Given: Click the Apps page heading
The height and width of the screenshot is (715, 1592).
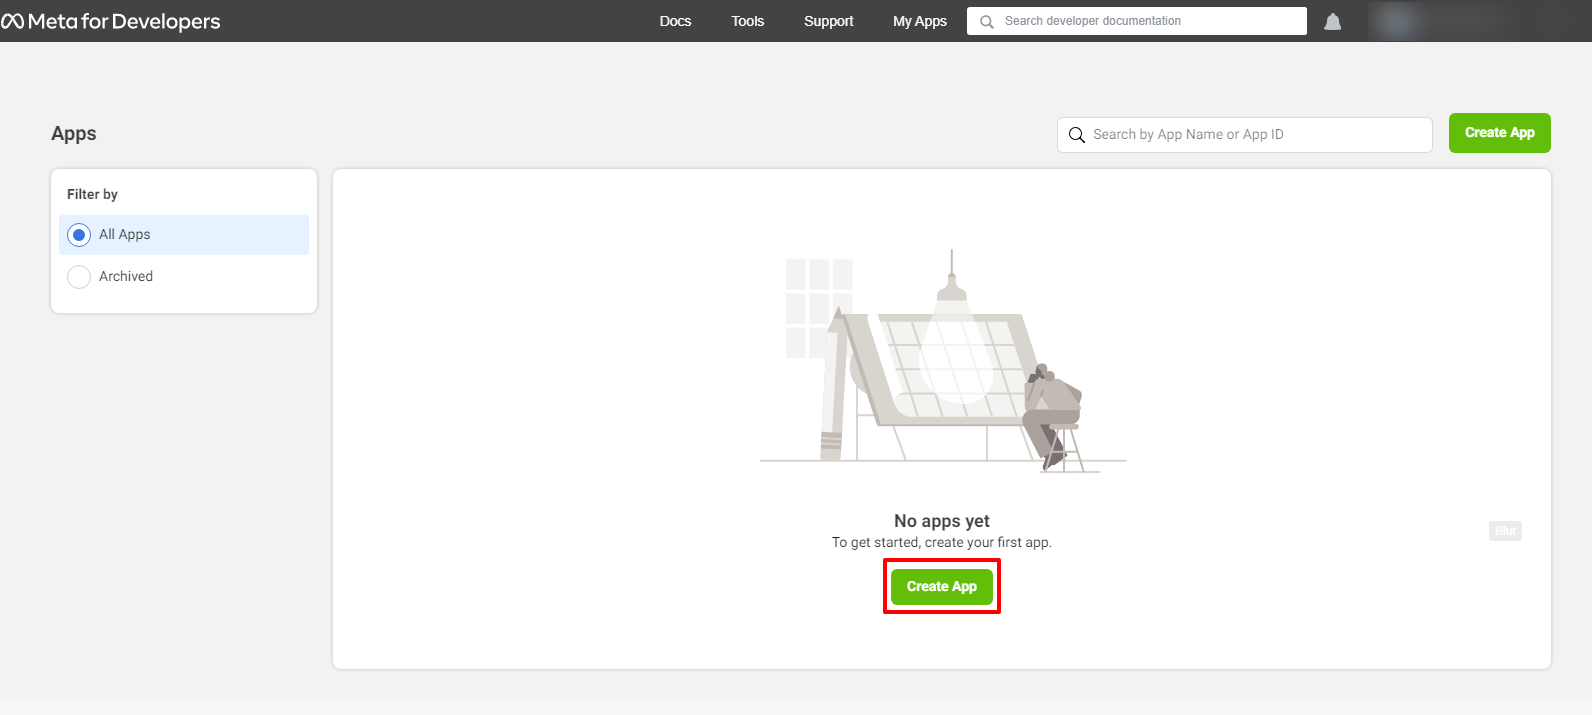Looking at the screenshot, I should [x=74, y=134].
